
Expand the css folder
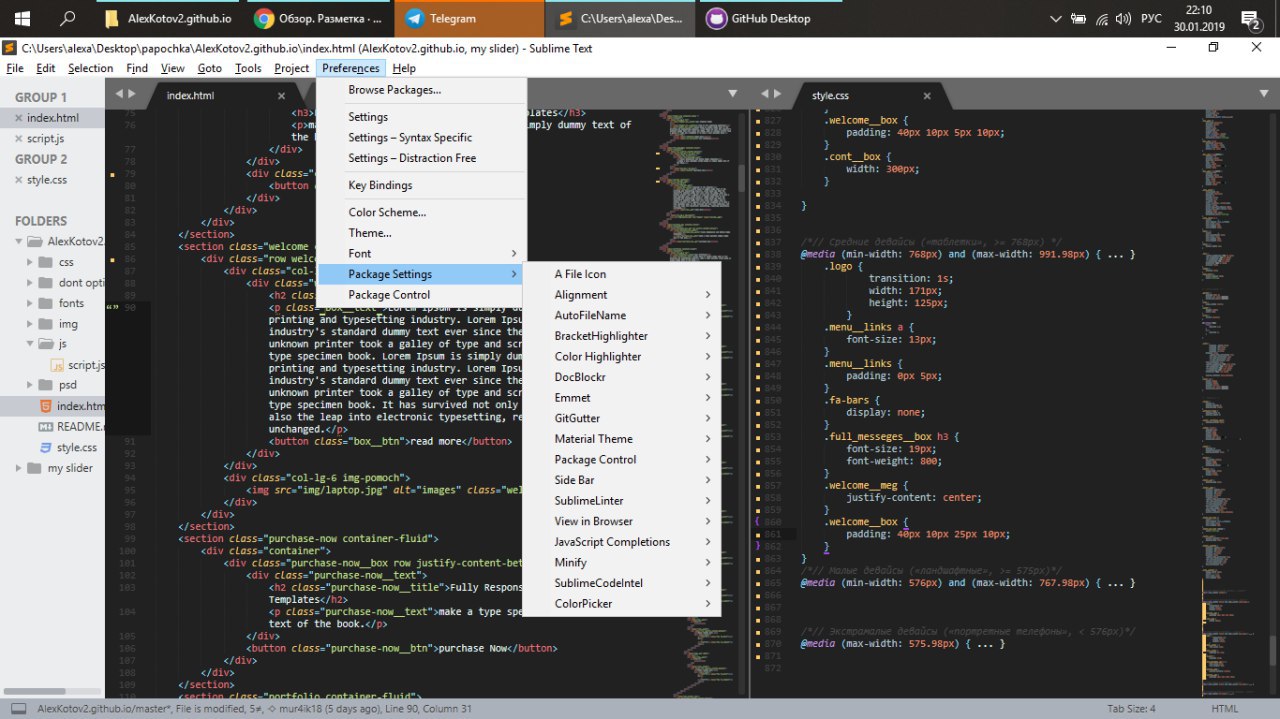[x=30, y=262]
